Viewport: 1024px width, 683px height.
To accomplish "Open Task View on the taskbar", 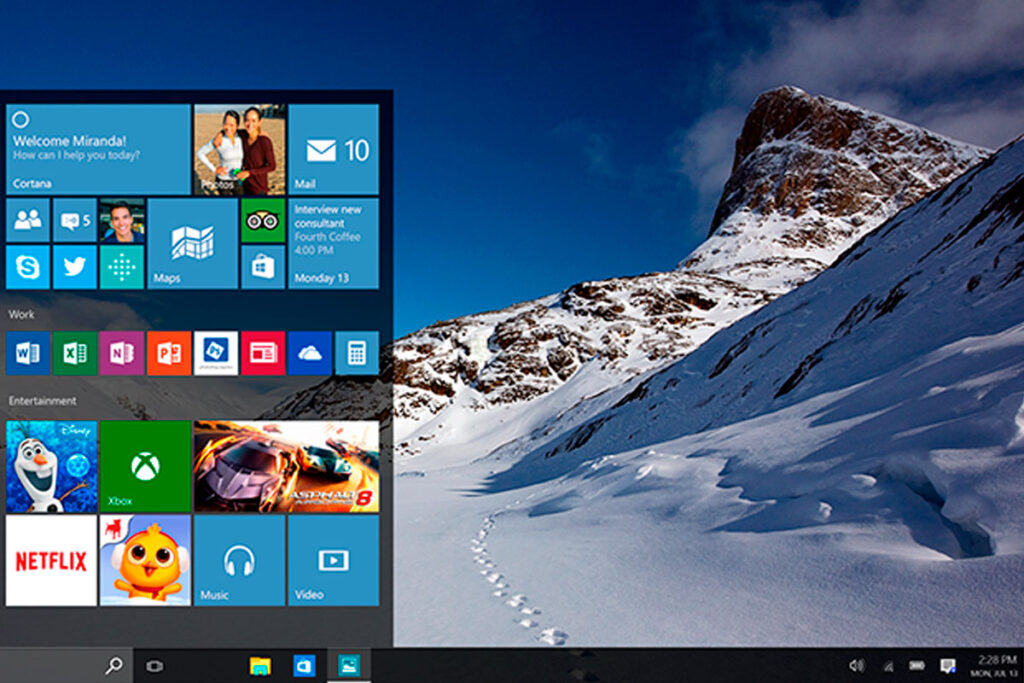I will click(155, 665).
